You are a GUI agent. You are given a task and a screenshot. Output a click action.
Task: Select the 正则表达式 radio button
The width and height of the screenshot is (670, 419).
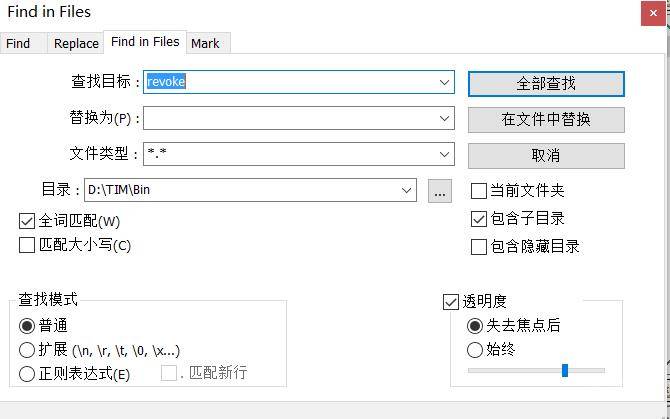pyautogui.click(x=27, y=374)
